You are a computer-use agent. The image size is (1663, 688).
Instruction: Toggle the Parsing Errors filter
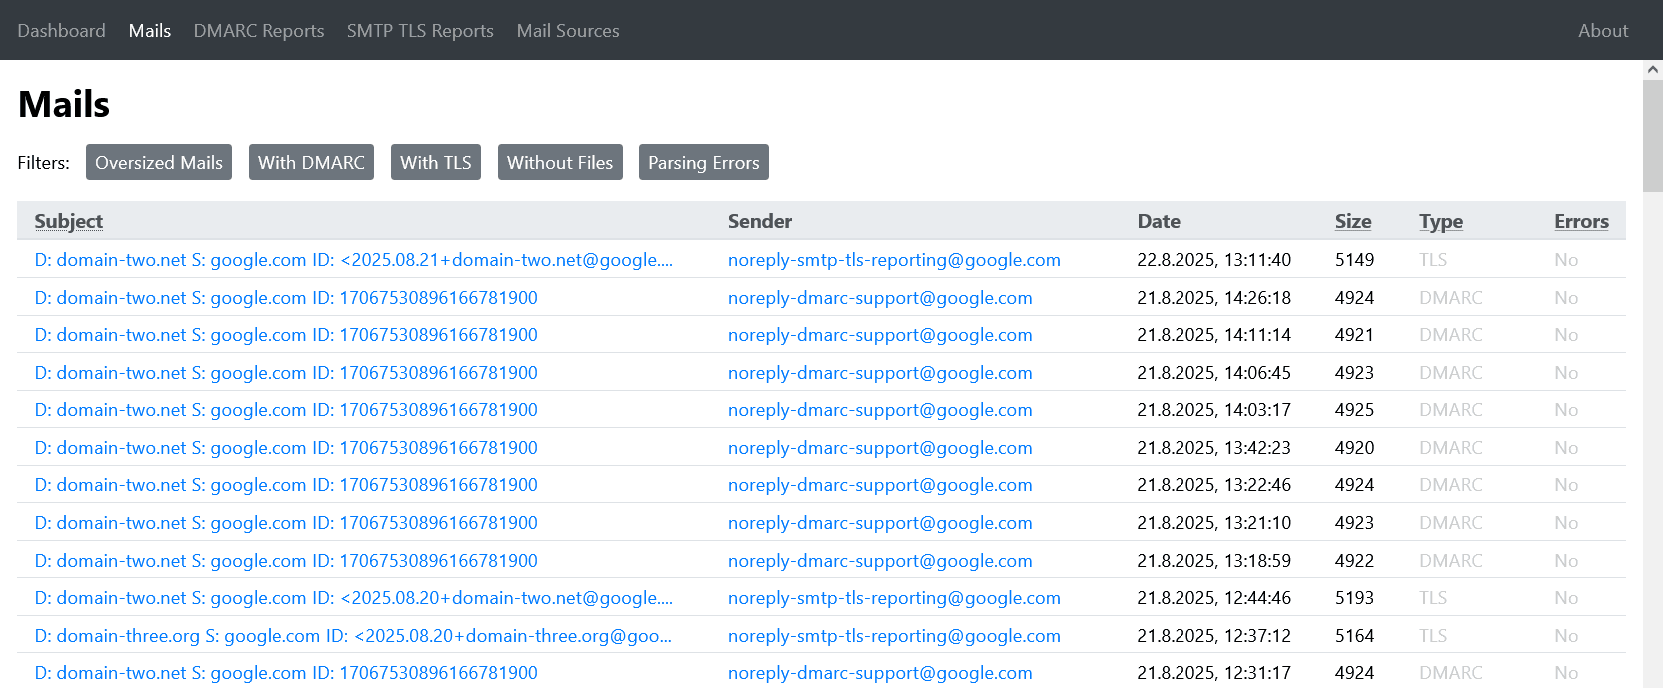coord(703,163)
